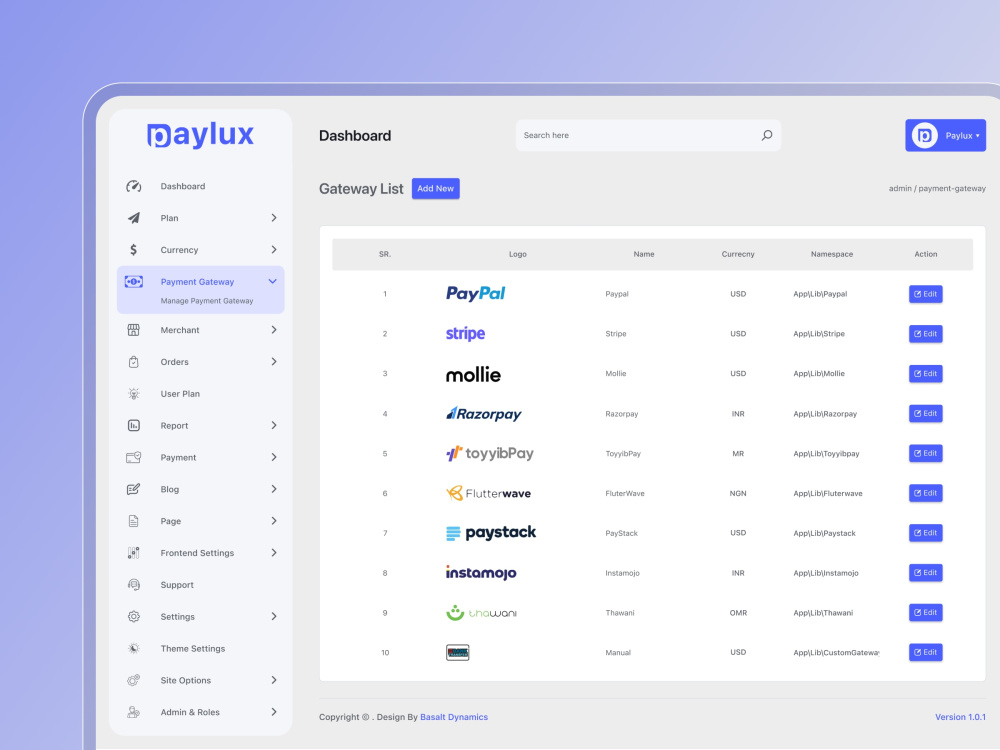
Task: Click the Search here input field
Action: click(x=648, y=135)
